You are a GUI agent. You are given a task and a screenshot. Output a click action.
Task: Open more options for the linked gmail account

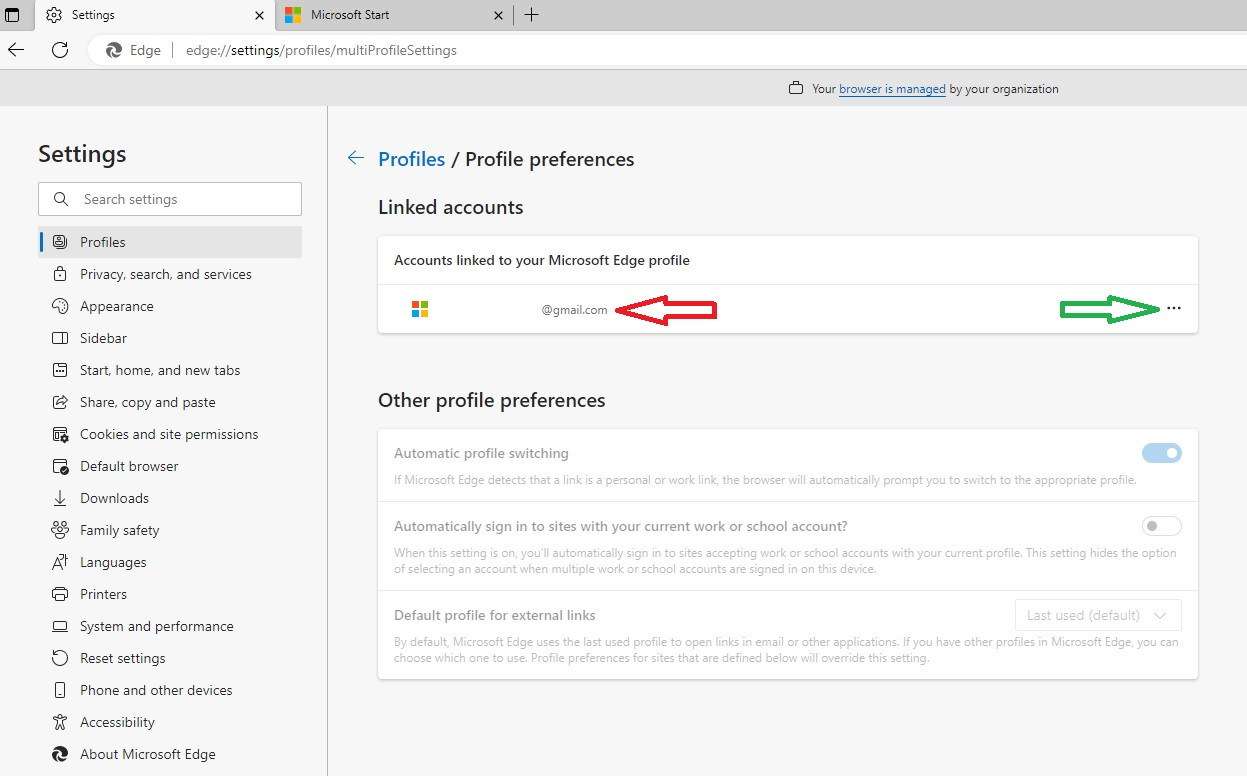click(x=1174, y=309)
